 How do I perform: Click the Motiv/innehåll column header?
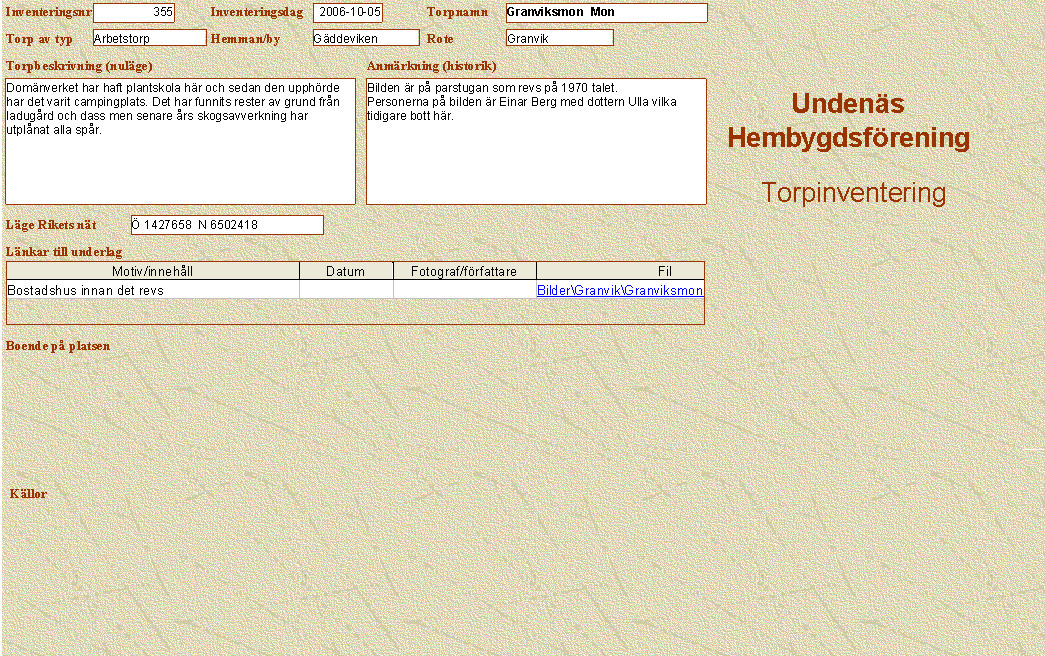click(x=153, y=271)
